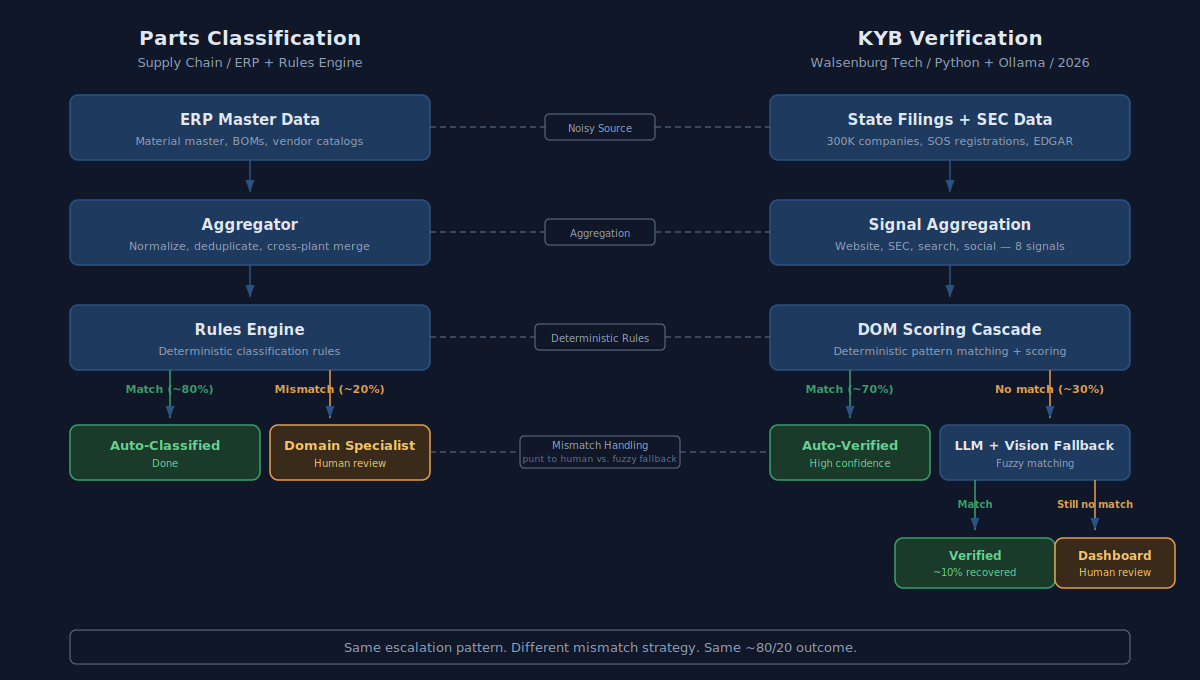Click the Deterministic Rules label

[x=600, y=337]
